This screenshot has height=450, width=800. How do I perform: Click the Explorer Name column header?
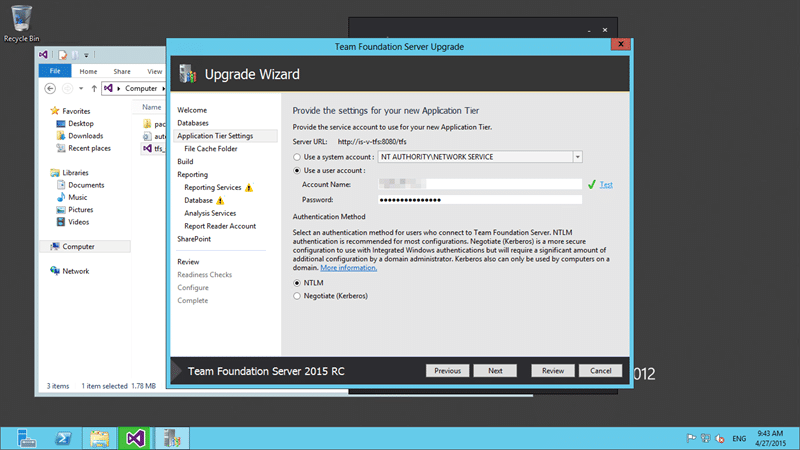(x=152, y=107)
